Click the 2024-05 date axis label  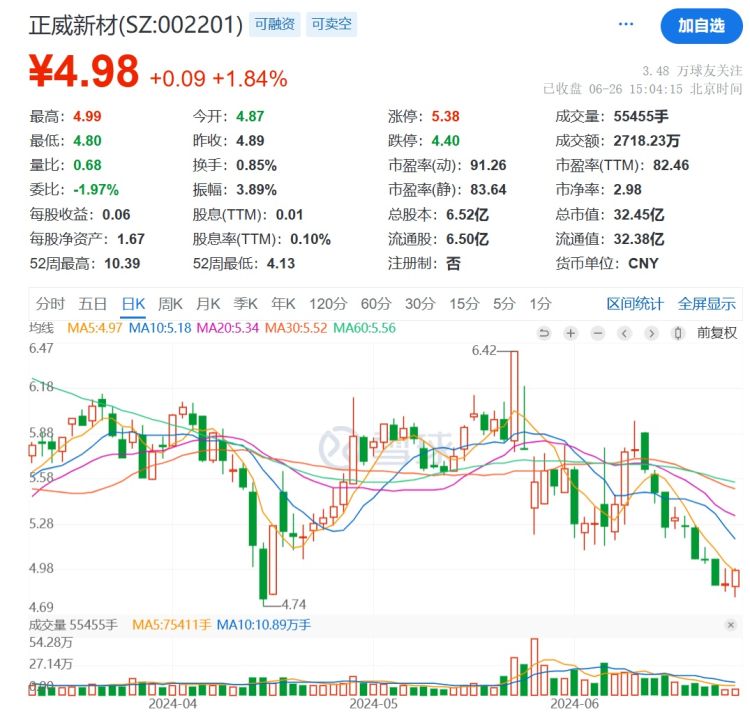click(374, 704)
